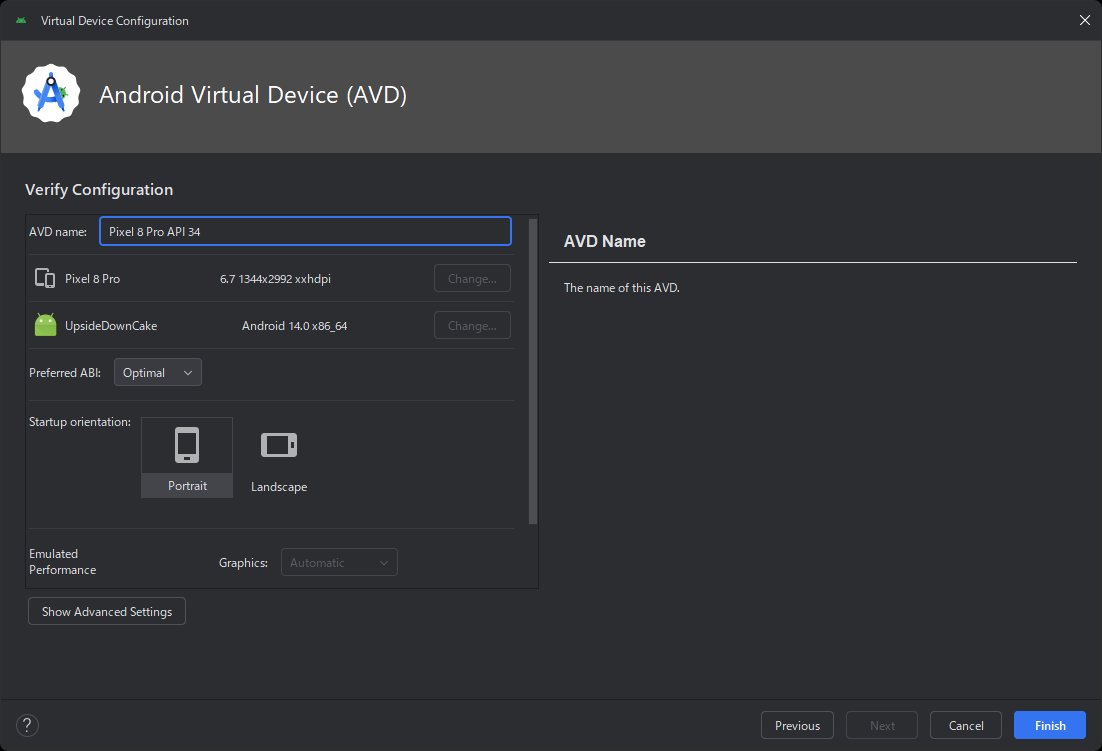
Task: Click the phone device icon next to Pixel 8 Pro
Action: pyautogui.click(x=45, y=278)
